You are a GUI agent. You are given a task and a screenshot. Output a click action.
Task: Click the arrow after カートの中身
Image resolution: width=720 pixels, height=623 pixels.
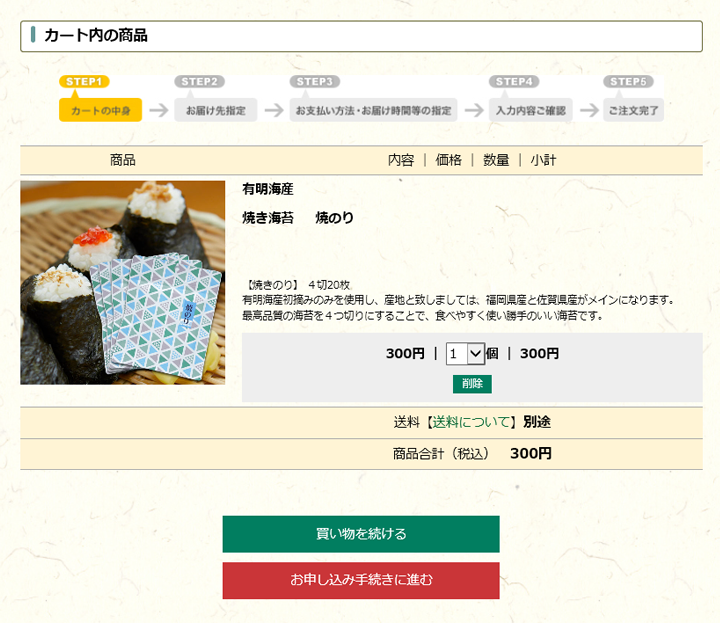158,110
